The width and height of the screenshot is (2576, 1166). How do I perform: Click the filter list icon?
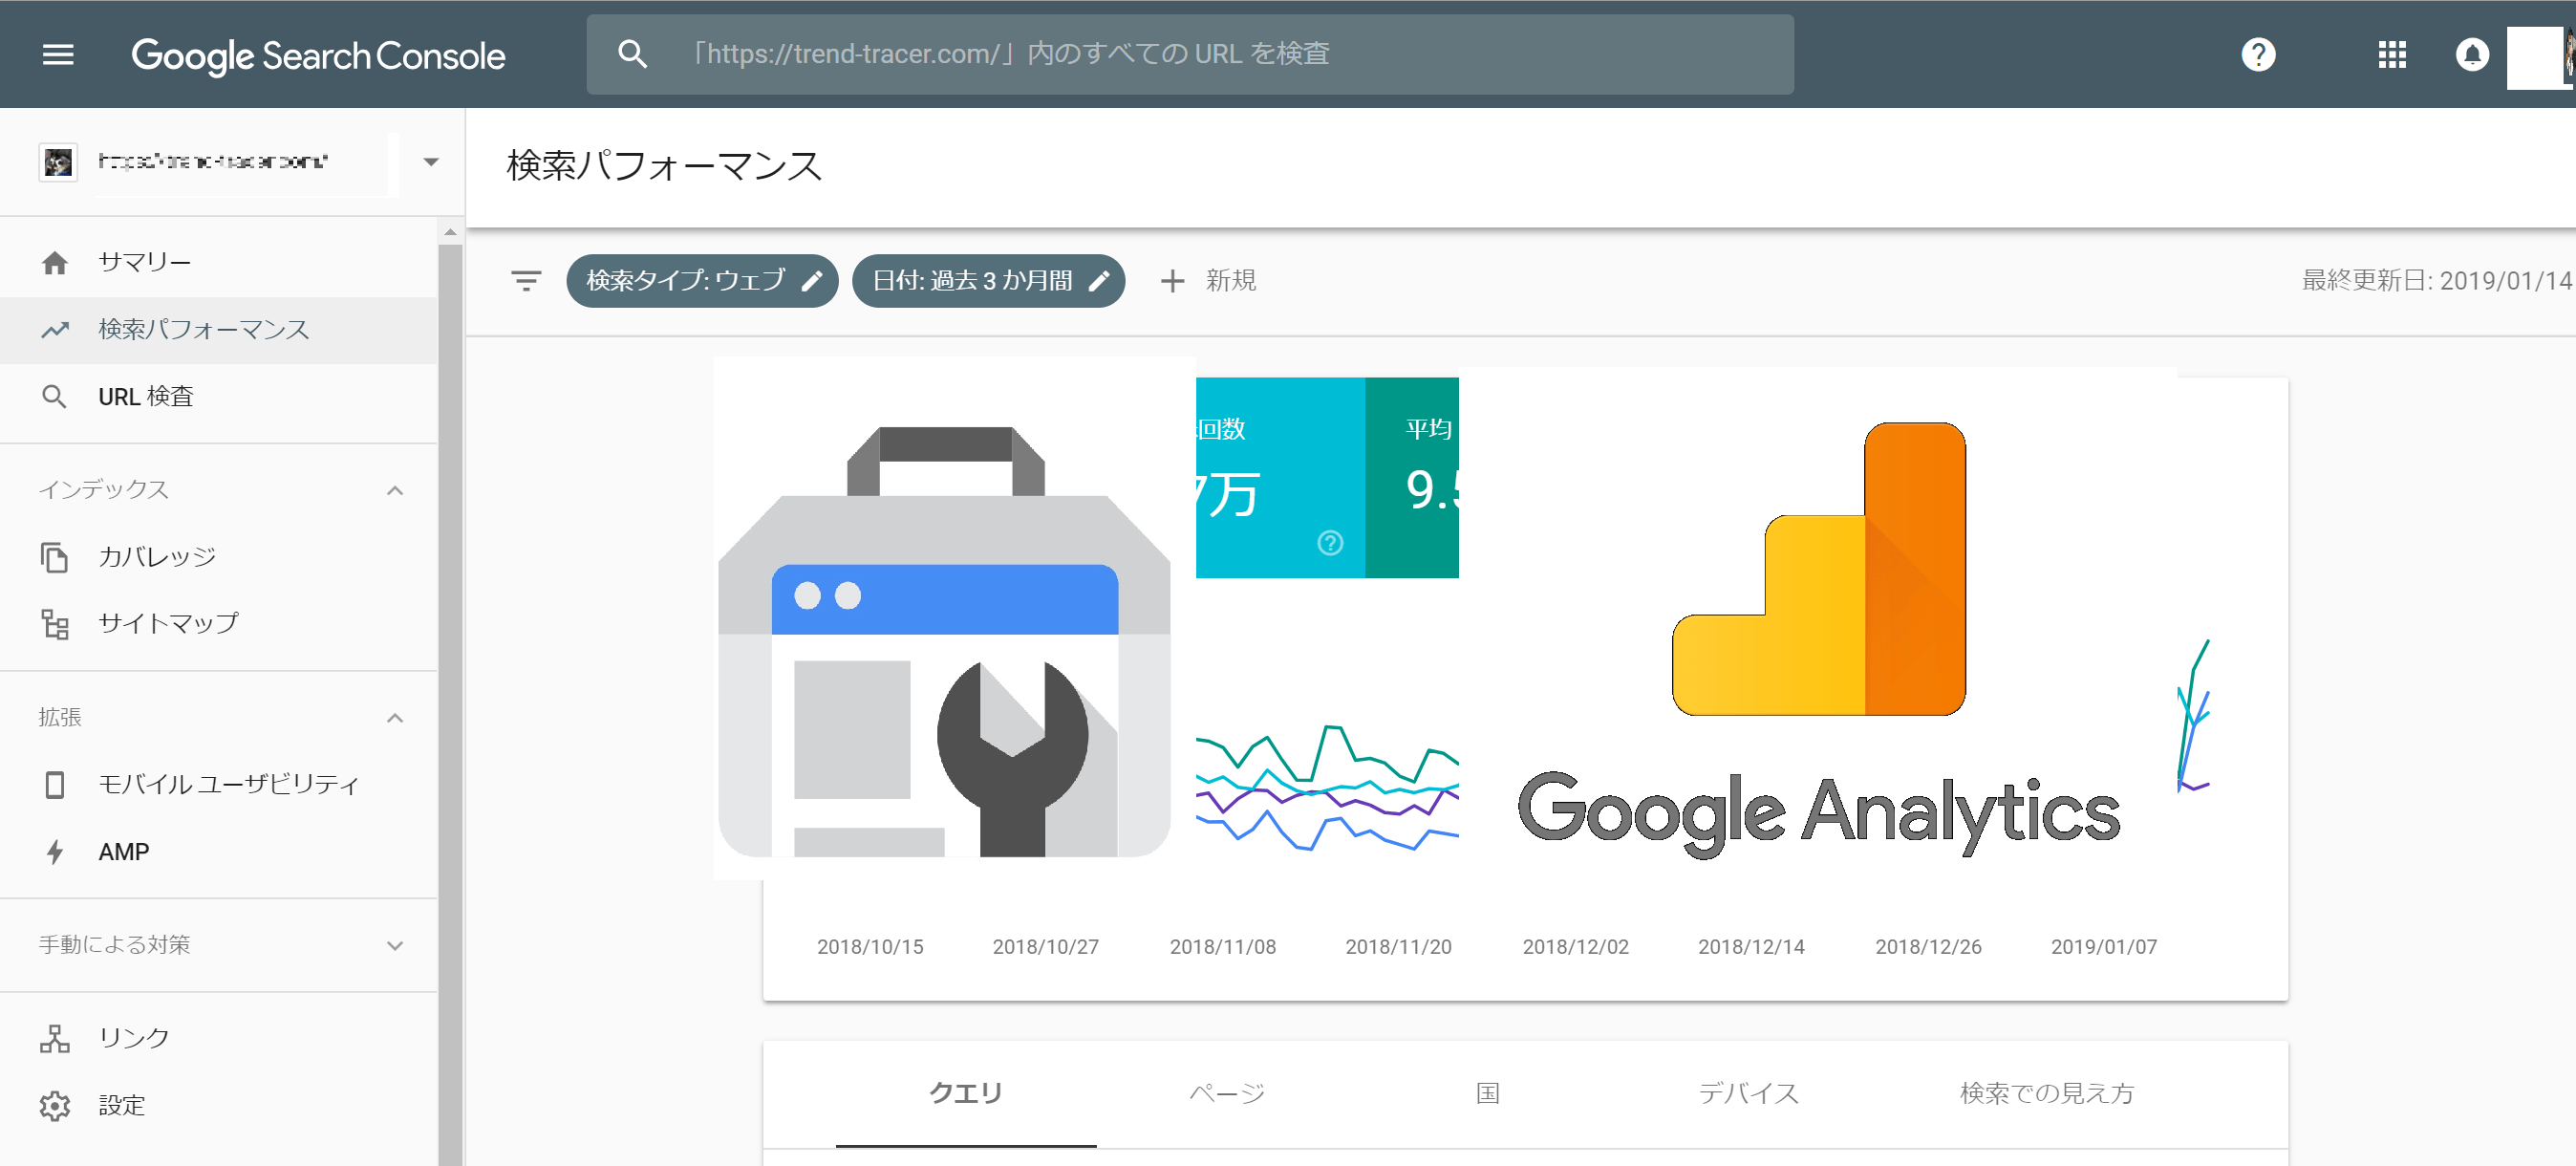coord(526,281)
